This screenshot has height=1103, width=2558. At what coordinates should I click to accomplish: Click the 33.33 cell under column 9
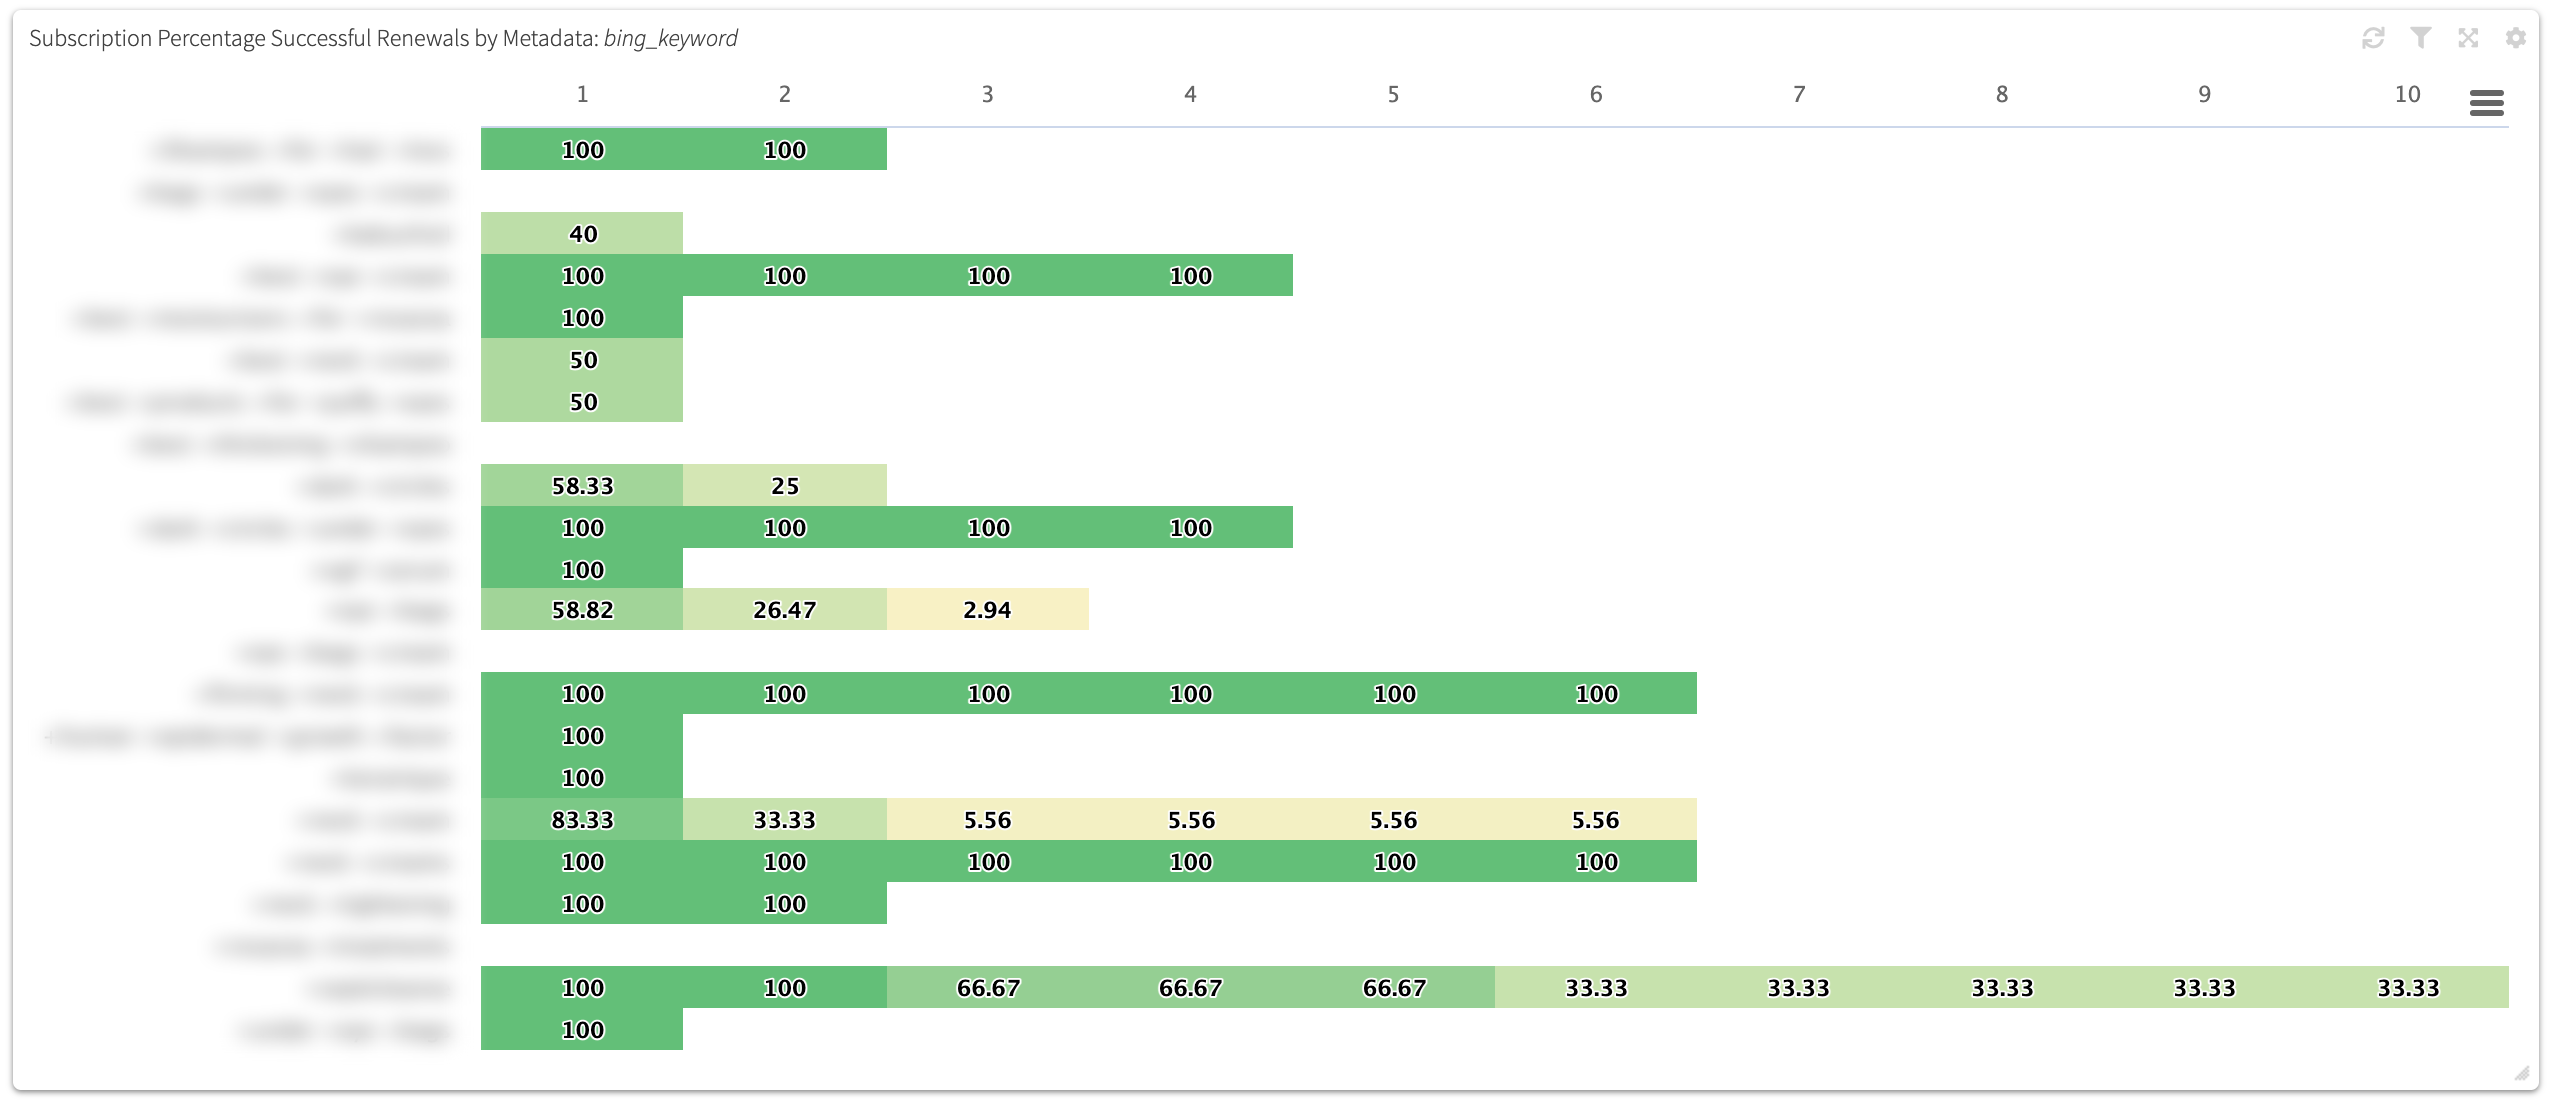point(2205,987)
